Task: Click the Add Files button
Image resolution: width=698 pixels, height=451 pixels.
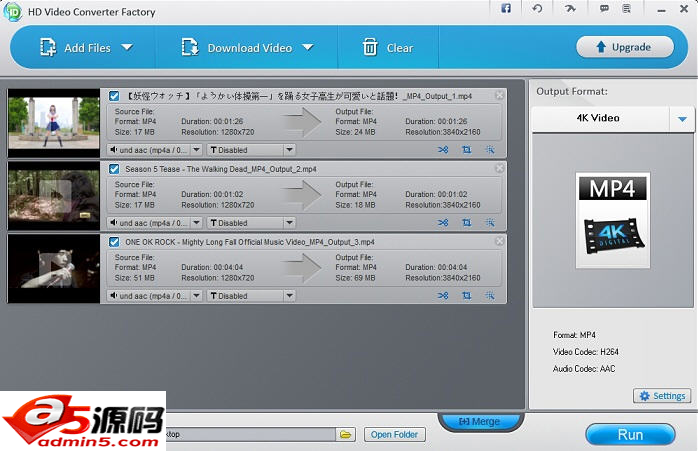Action: pos(75,48)
